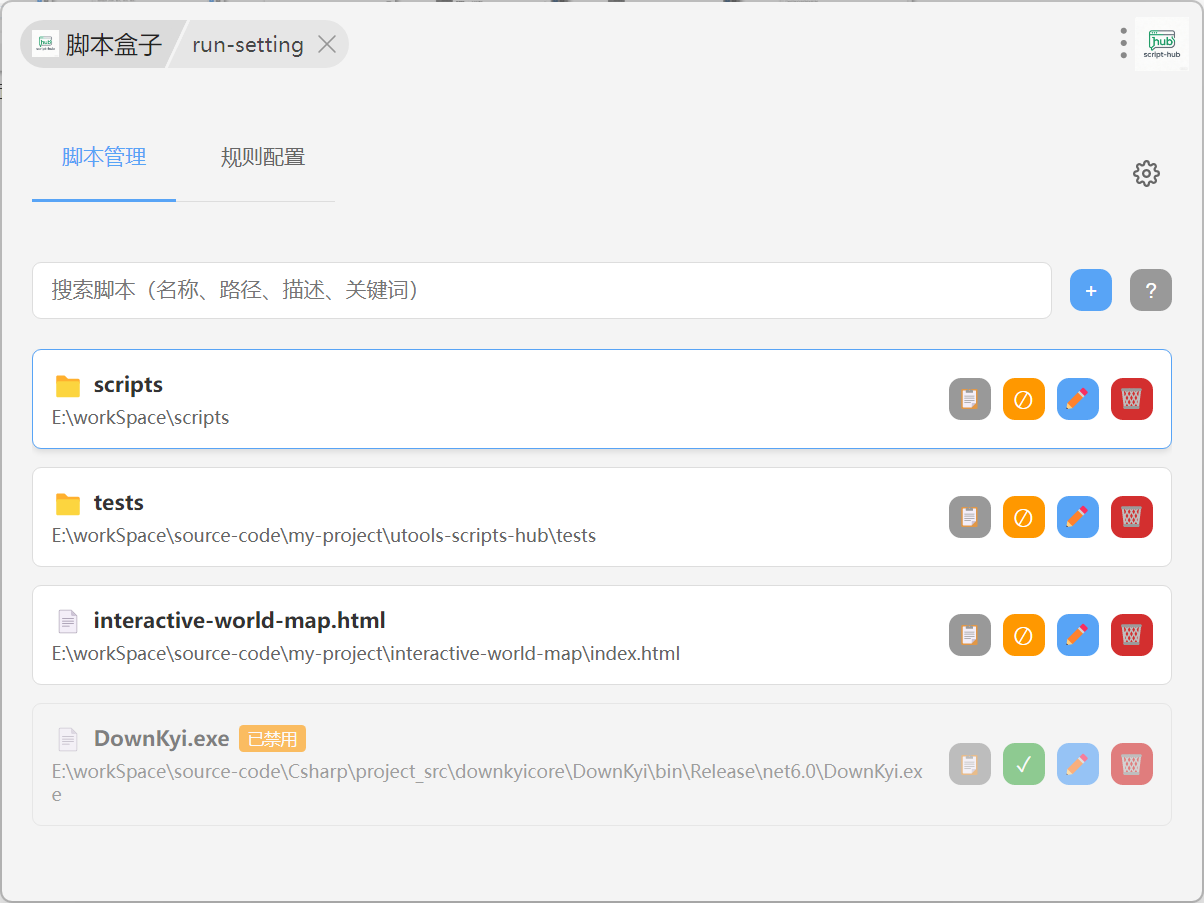
Task: Edit the scripts folder entry
Action: 1077,399
